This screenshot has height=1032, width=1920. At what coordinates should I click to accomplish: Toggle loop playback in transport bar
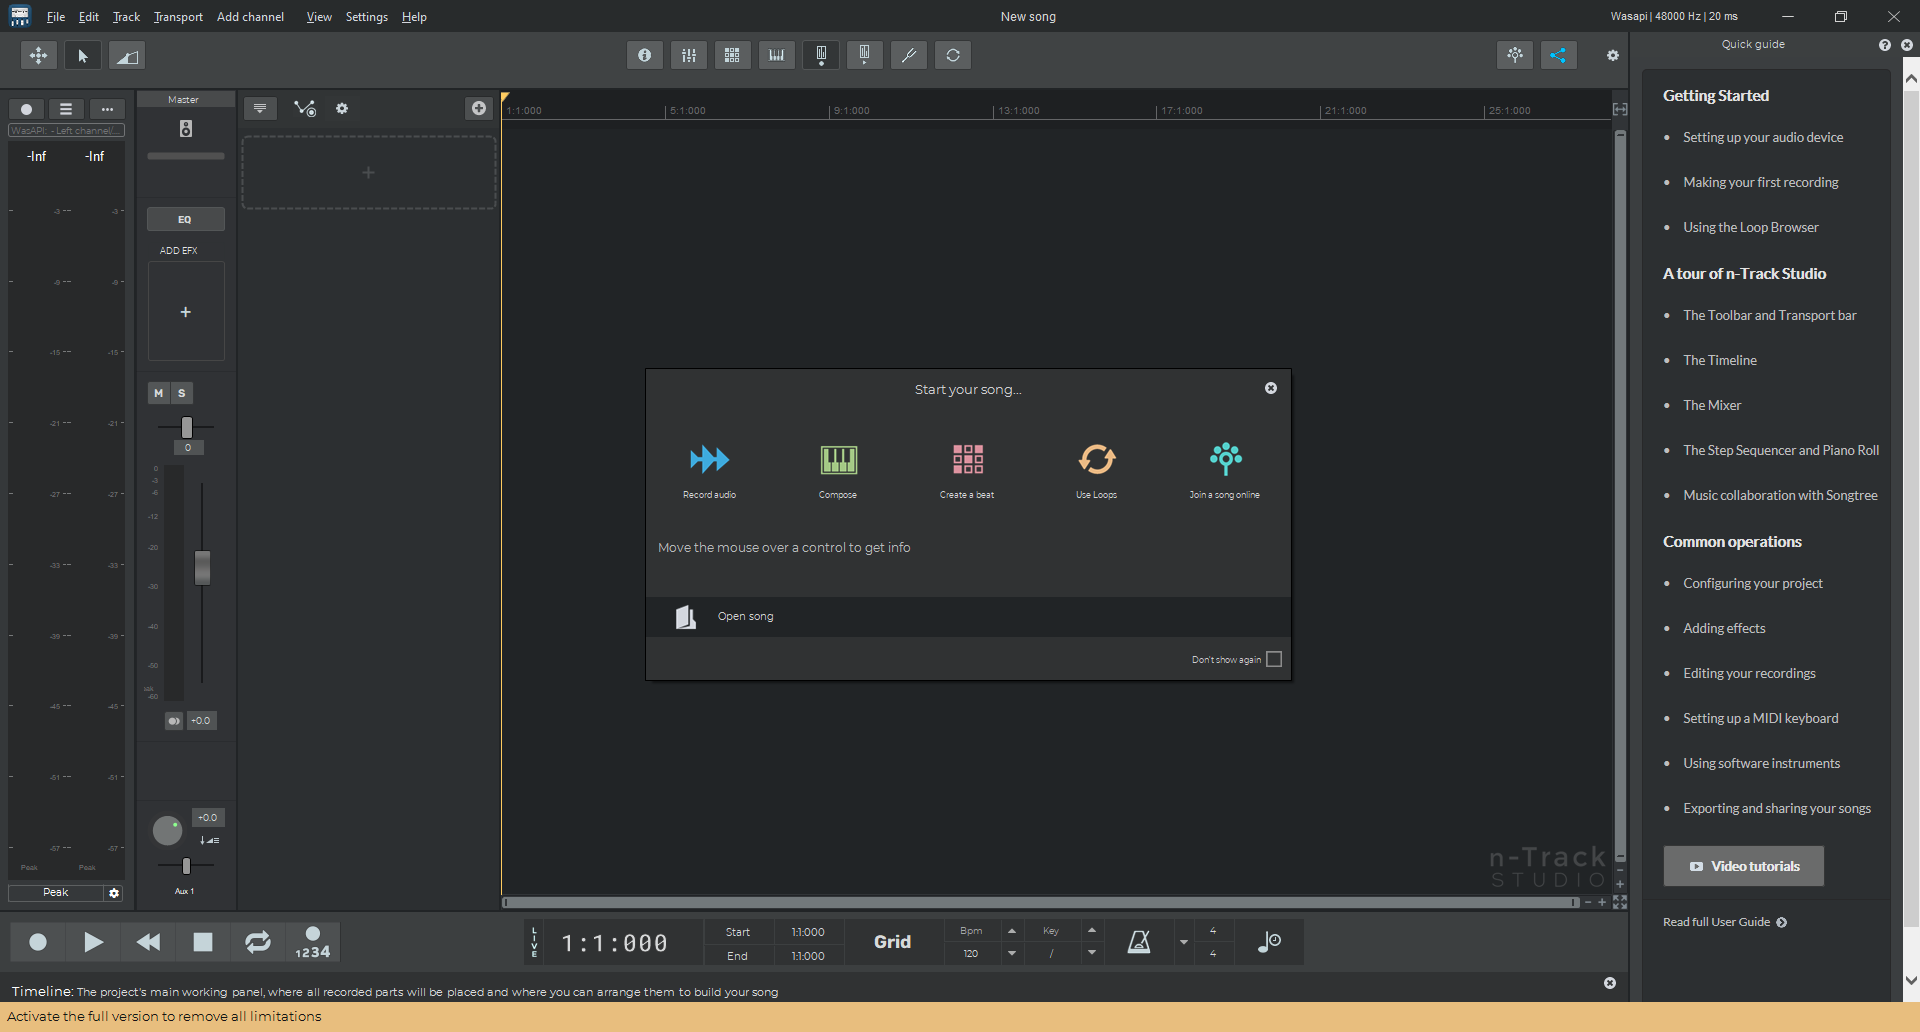(x=257, y=942)
